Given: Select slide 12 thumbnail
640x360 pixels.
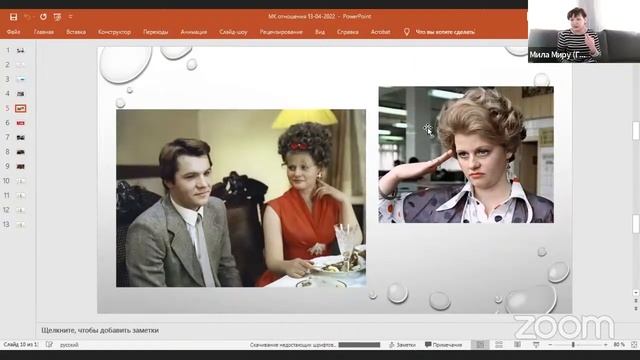Looking at the screenshot, I should tap(20, 210).
